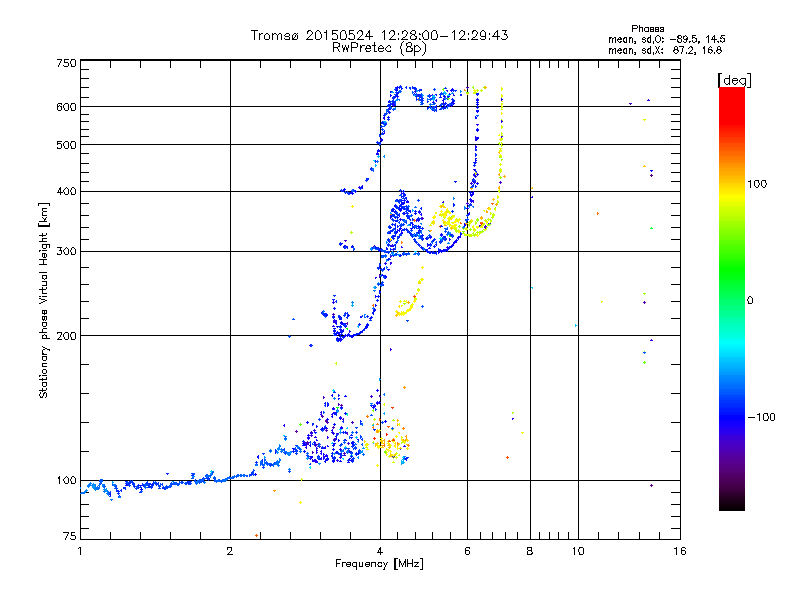Click the x-axis label "8"
Image resolution: width=800 pixels, height=600 pixels.
click(530, 551)
